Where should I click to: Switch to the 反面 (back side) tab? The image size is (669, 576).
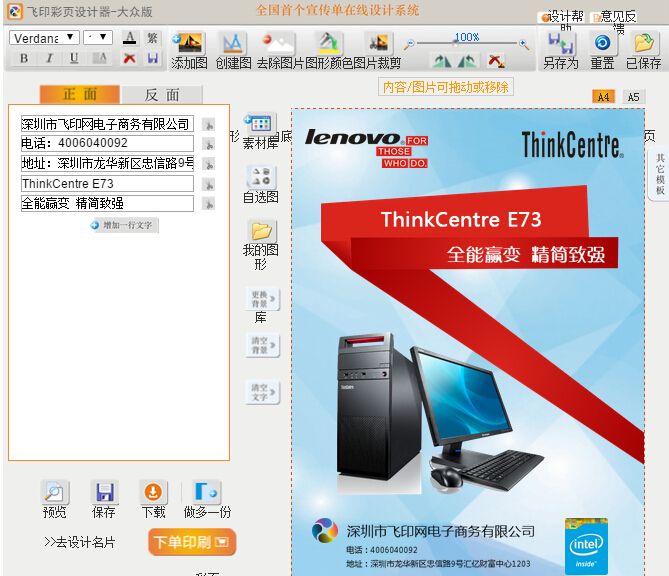coord(162,95)
